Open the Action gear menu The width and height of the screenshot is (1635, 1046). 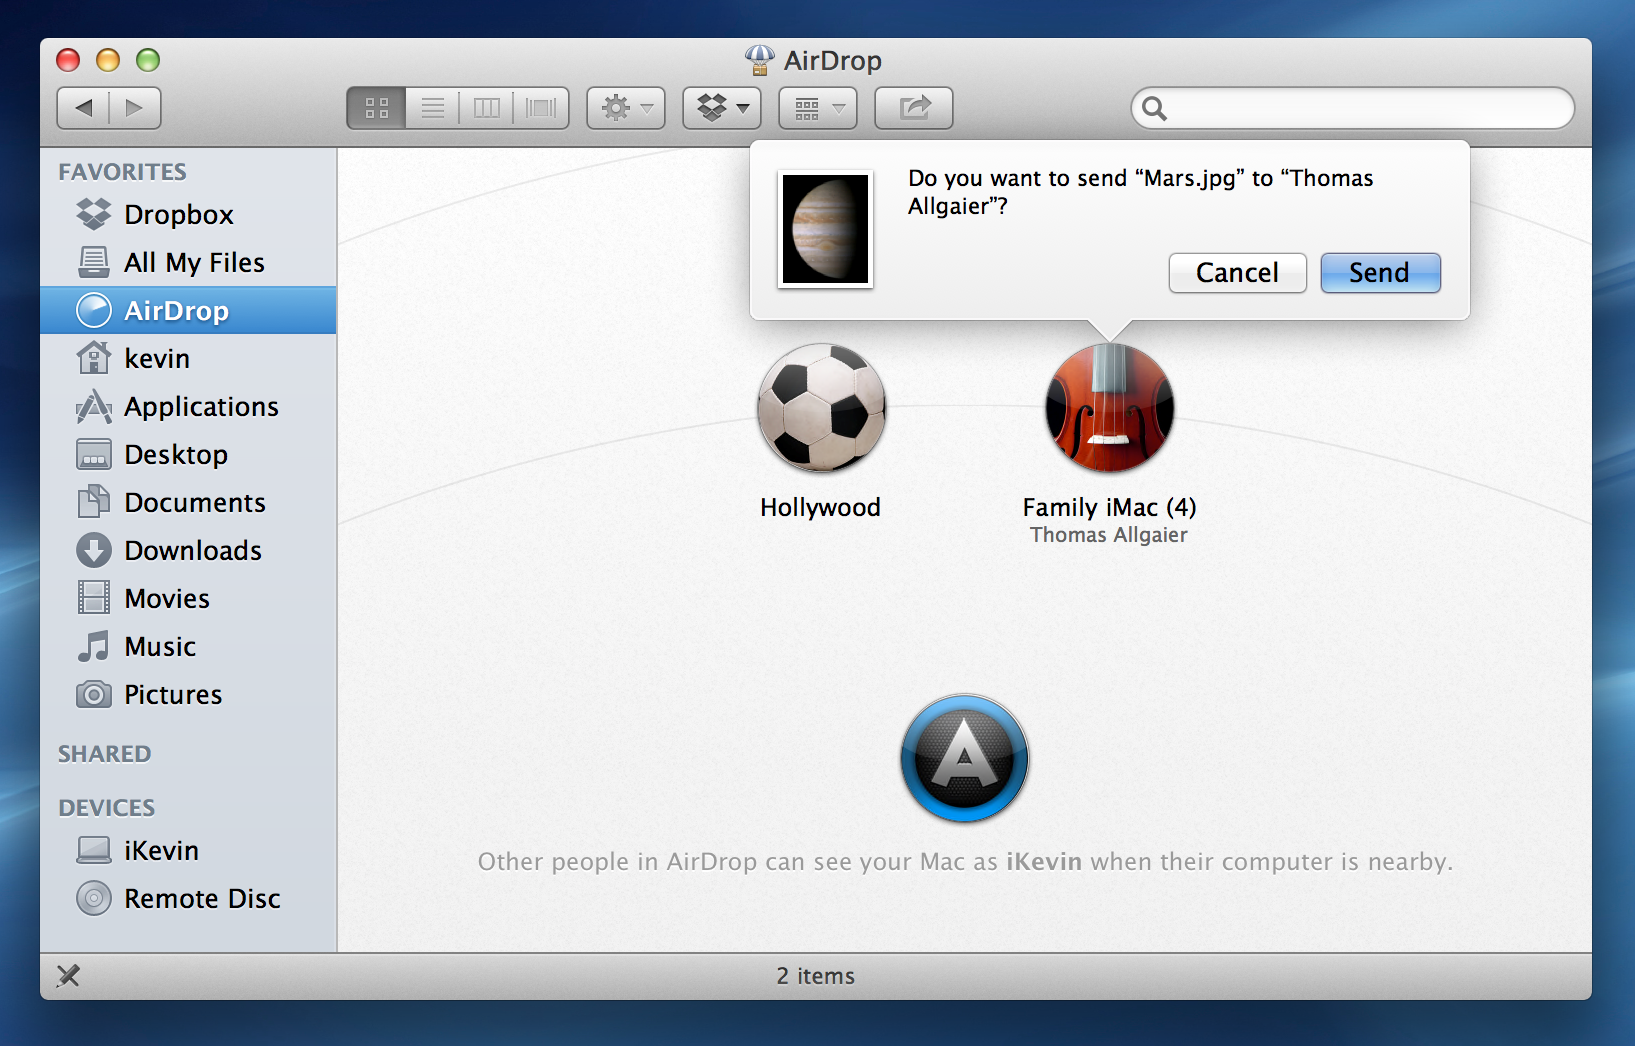pos(626,108)
